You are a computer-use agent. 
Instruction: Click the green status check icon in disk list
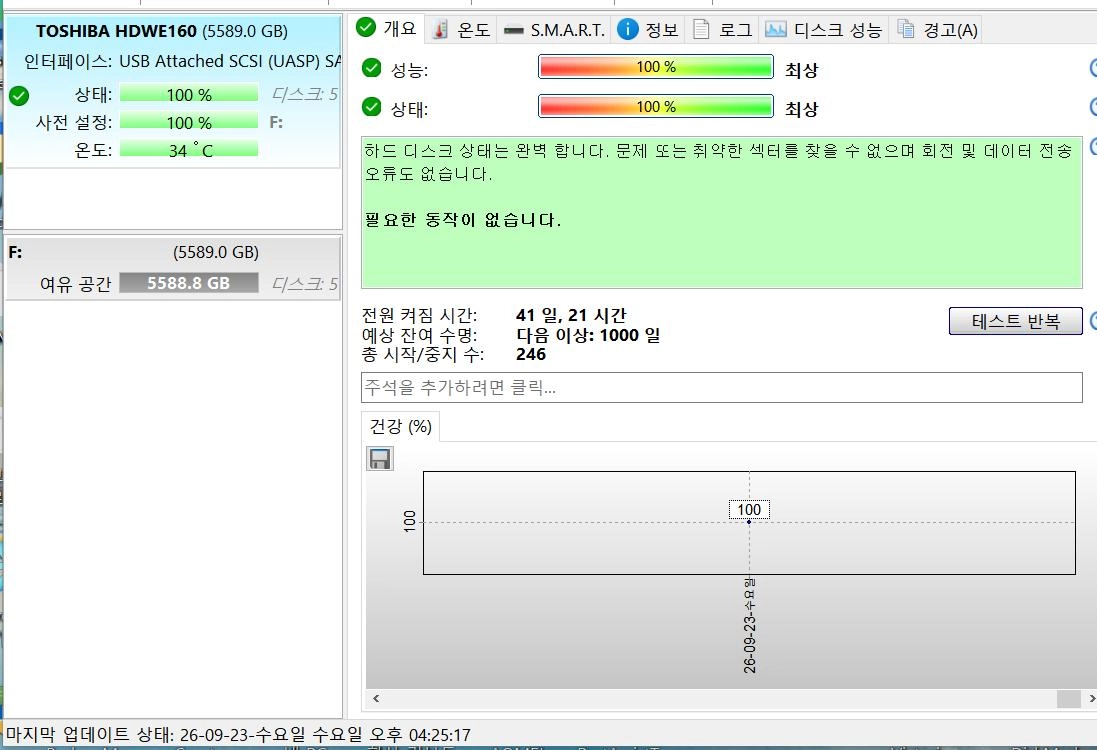coord(19,96)
